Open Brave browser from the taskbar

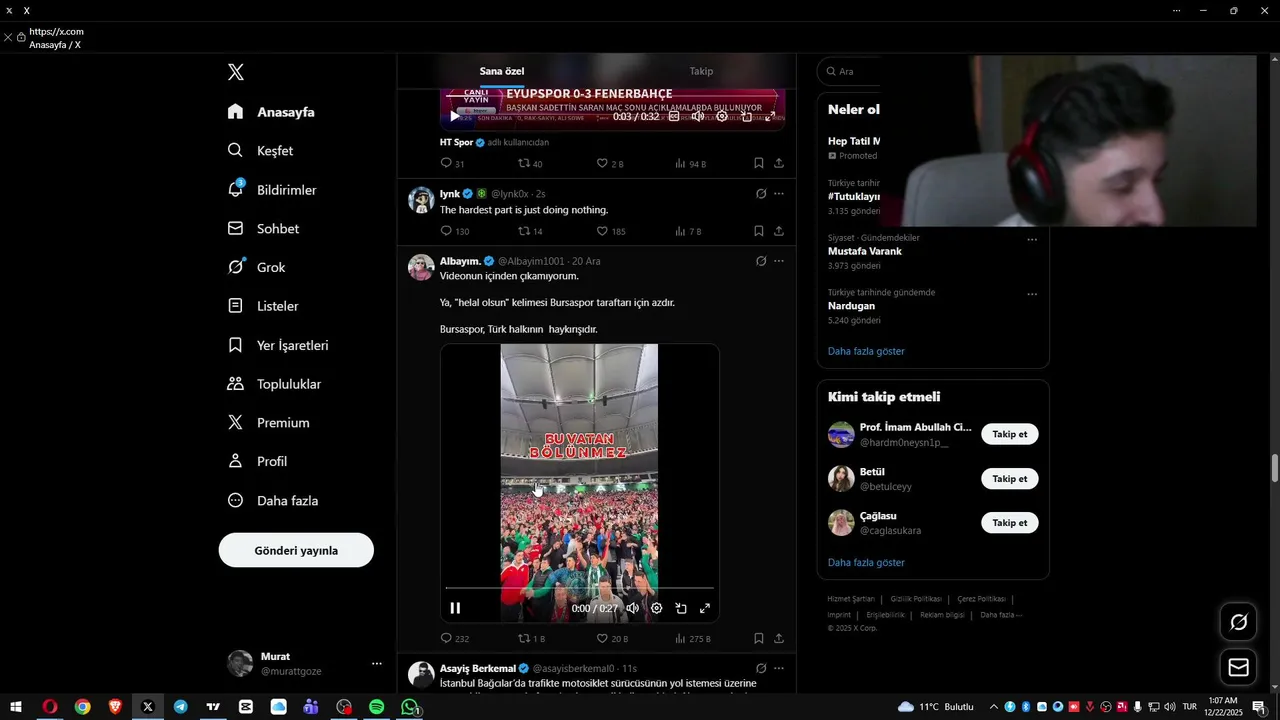(x=115, y=707)
